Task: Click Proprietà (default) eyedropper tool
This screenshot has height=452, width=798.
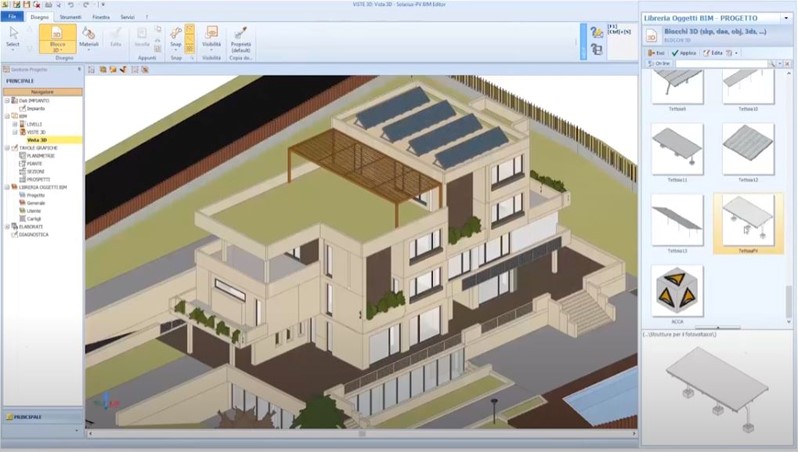Action: click(x=240, y=39)
